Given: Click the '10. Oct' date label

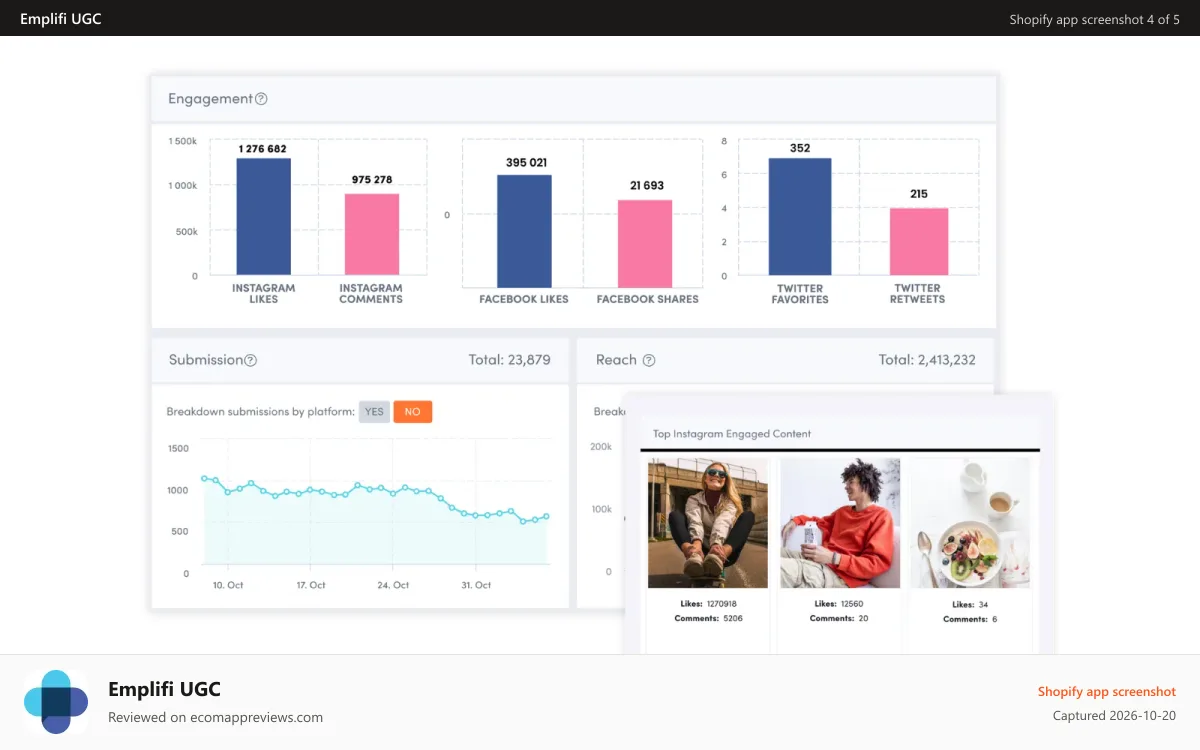Looking at the screenshot, I should [229, 585].
